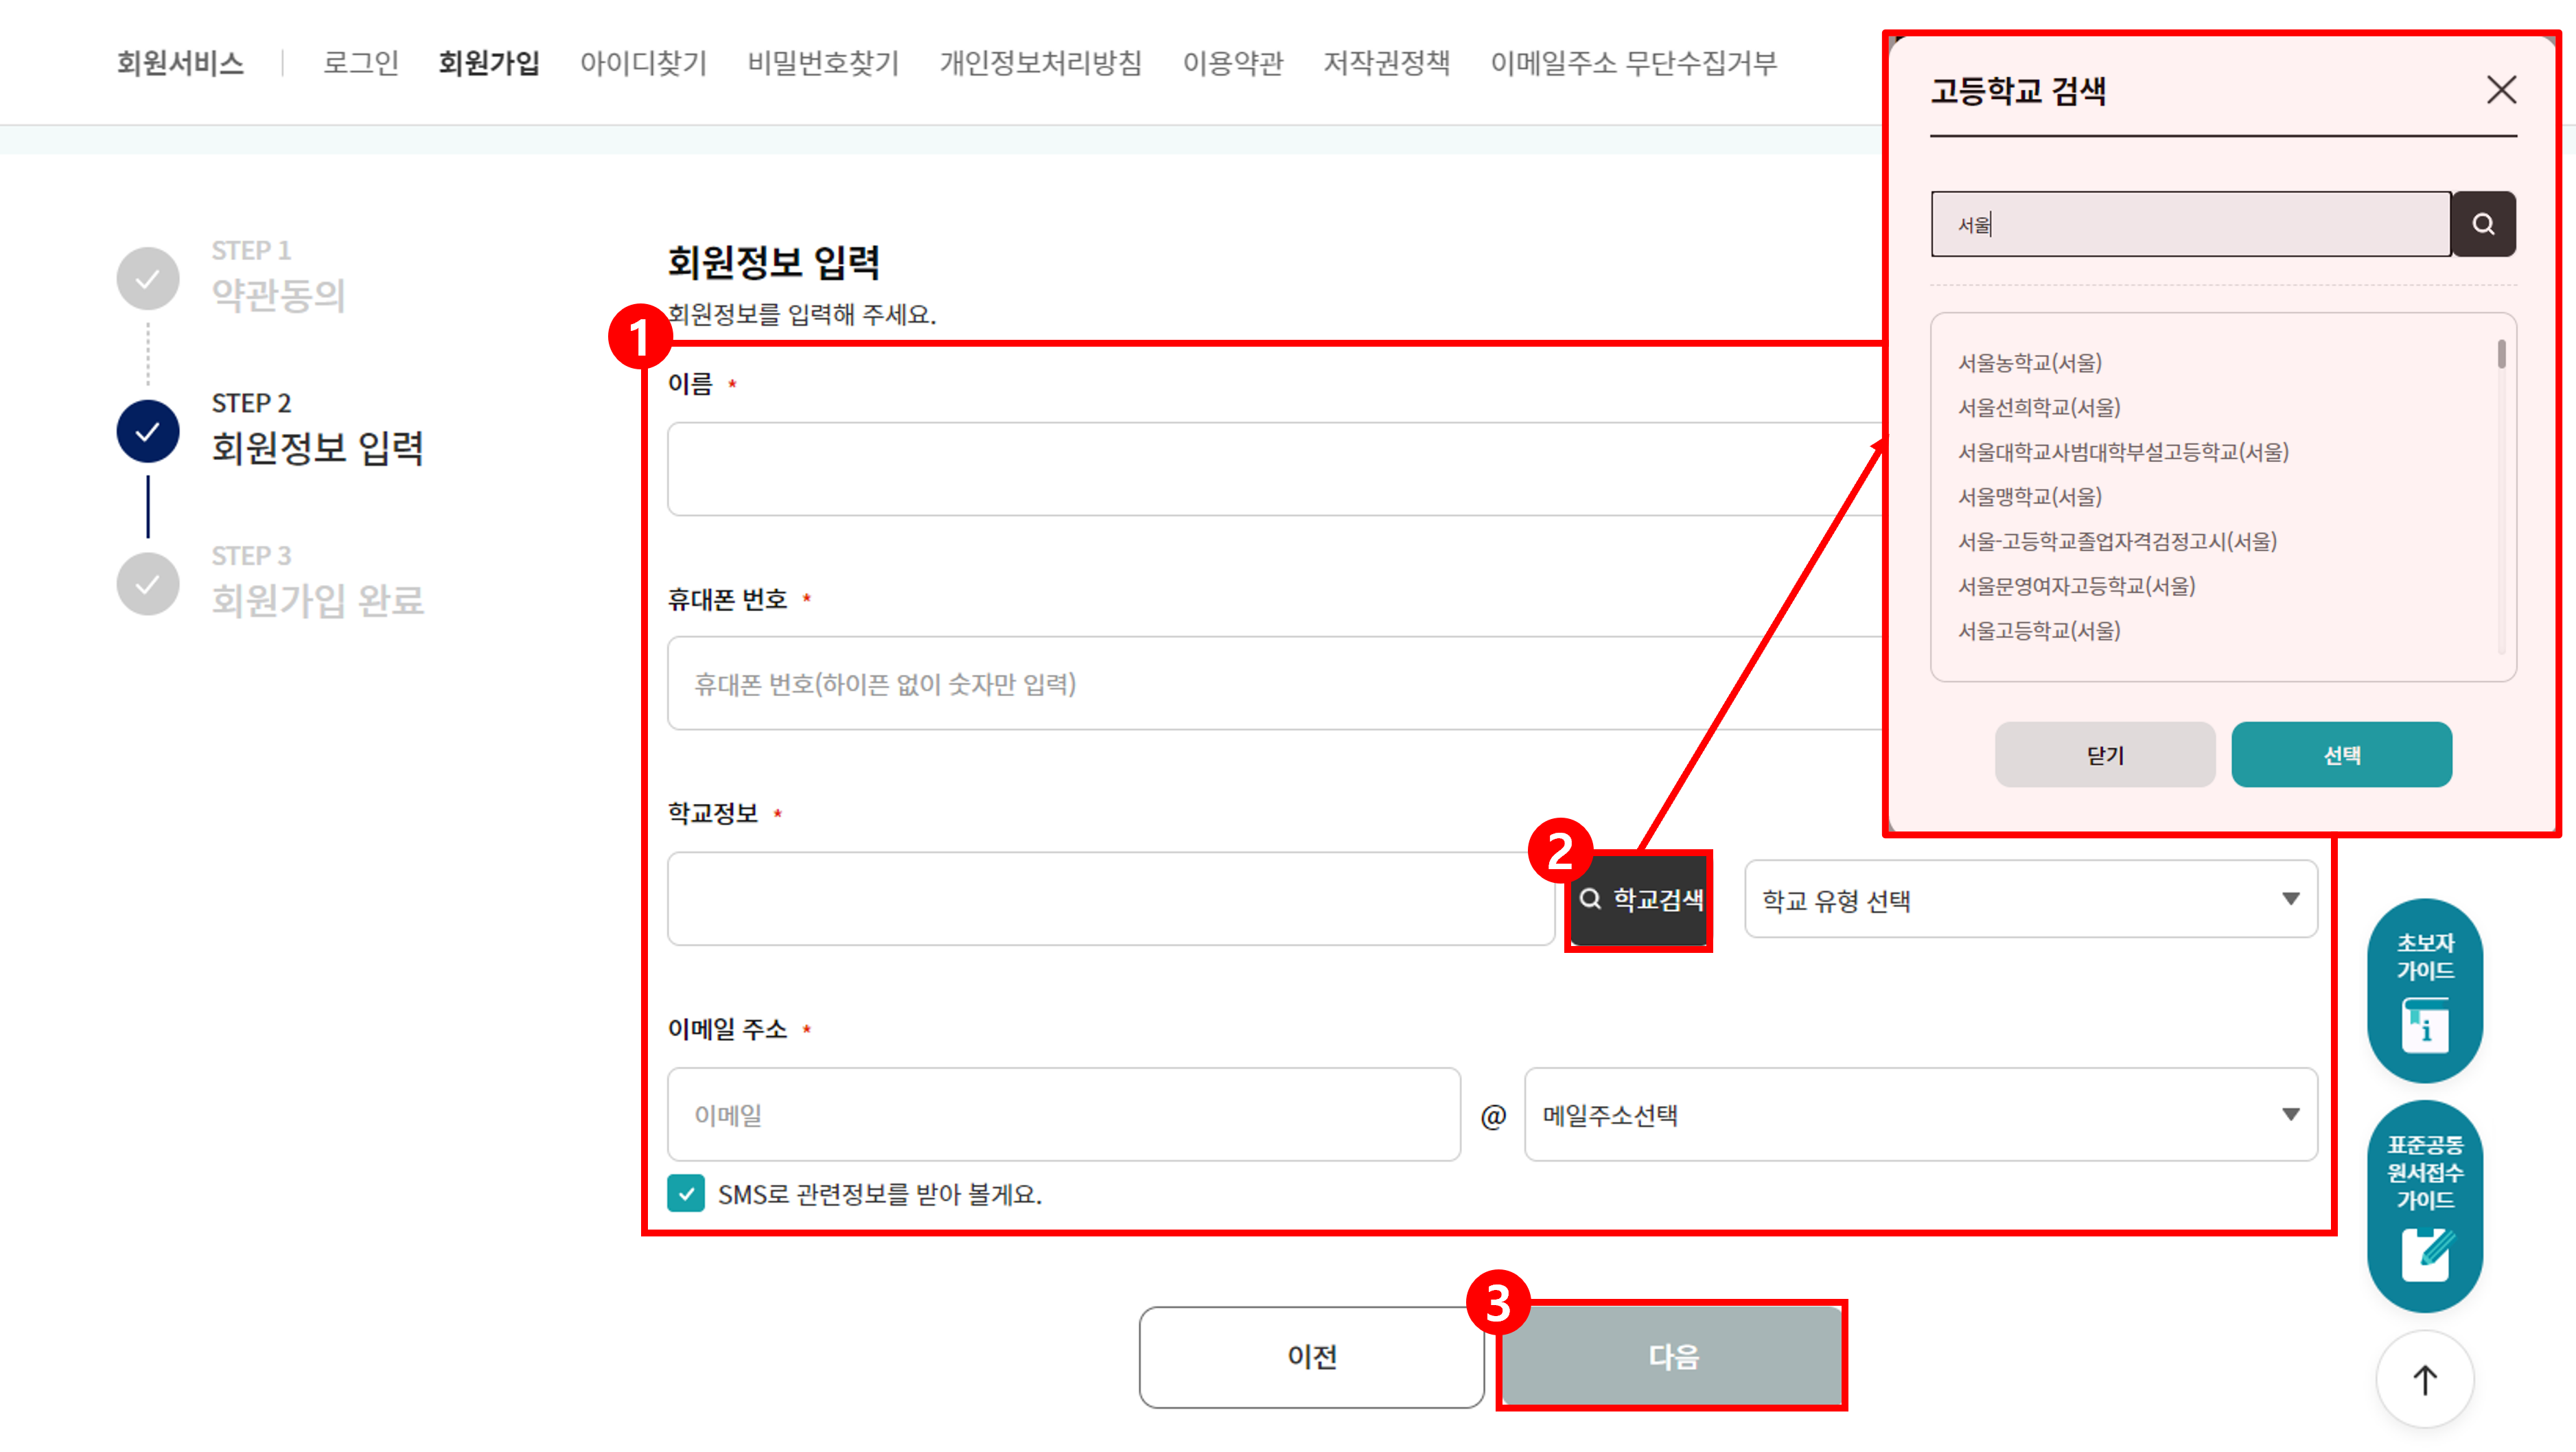Click the STEP 2 회원정보 입력 label
Viewport: 2576px width, 1452px height.
click(318, 430)
